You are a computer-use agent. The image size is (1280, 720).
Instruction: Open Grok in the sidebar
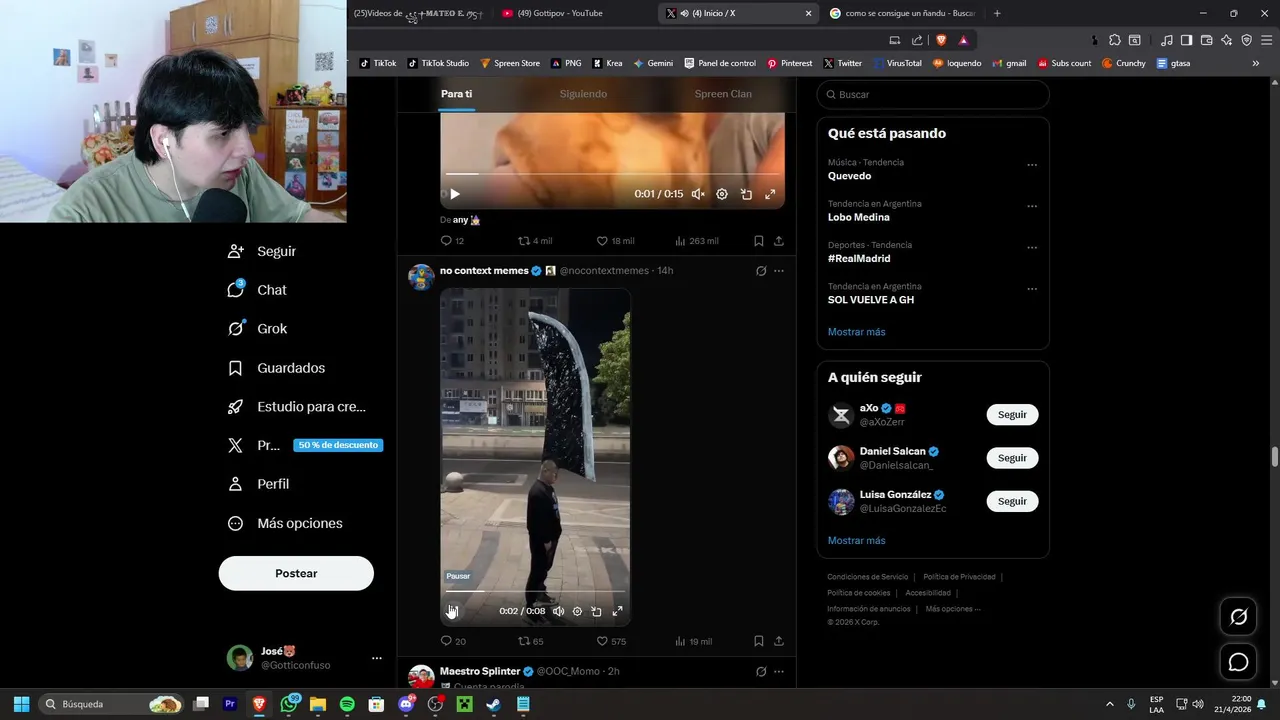click(258, 328)
